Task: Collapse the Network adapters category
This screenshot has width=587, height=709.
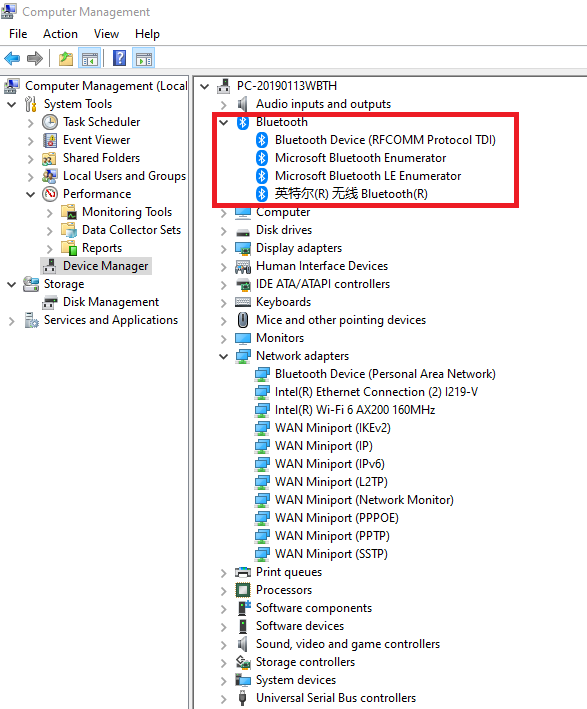Action: pyautogui.click(x=223, y=356)
